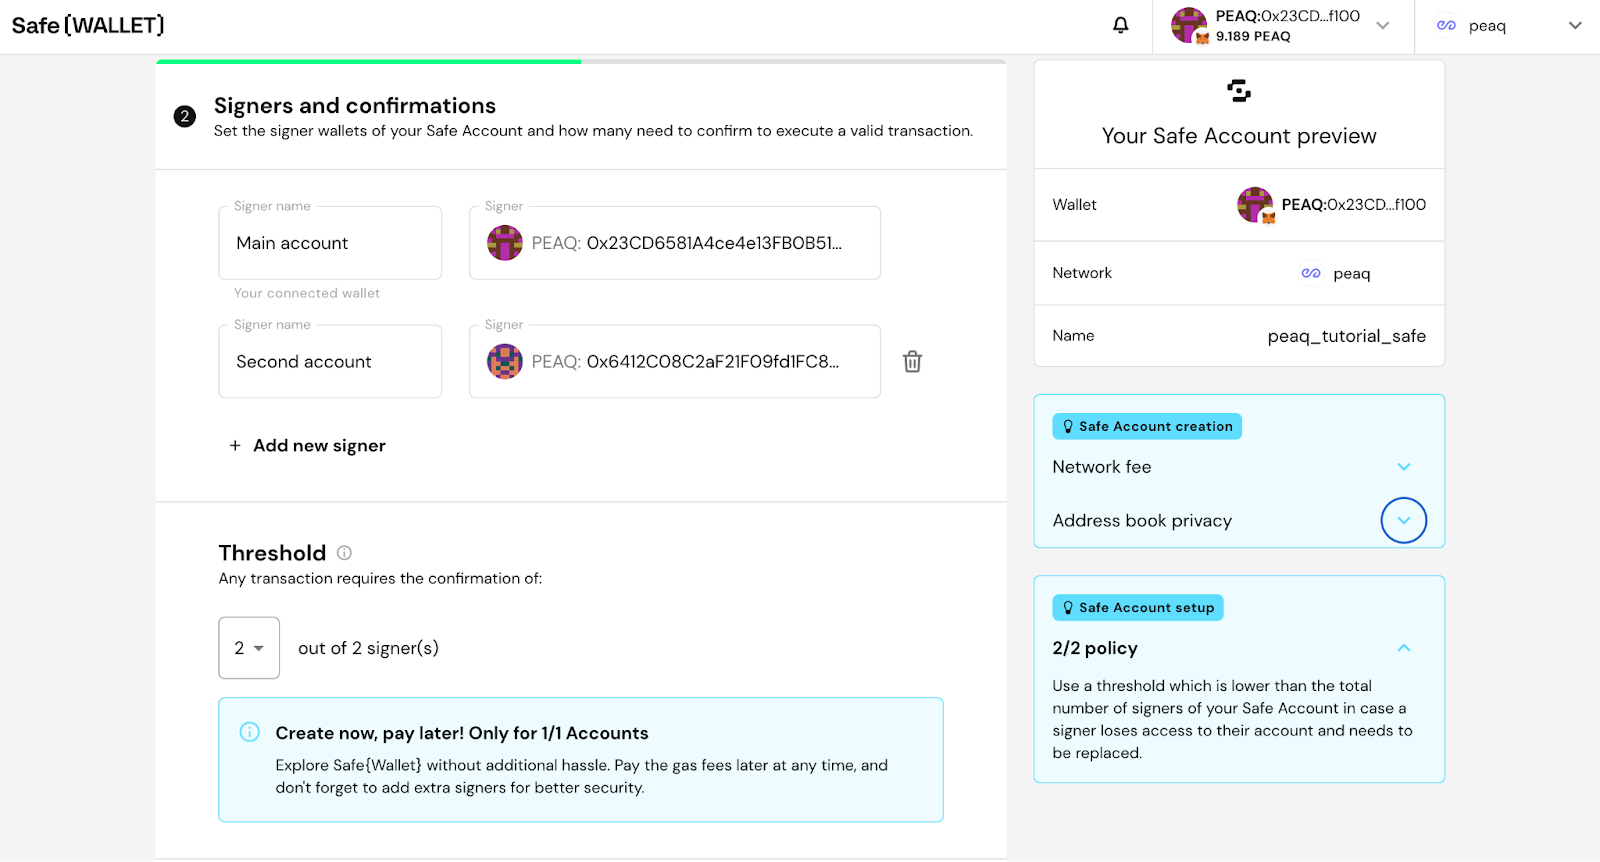
Task: Expand the Address book privacy section
Action: click(1404, 520)
